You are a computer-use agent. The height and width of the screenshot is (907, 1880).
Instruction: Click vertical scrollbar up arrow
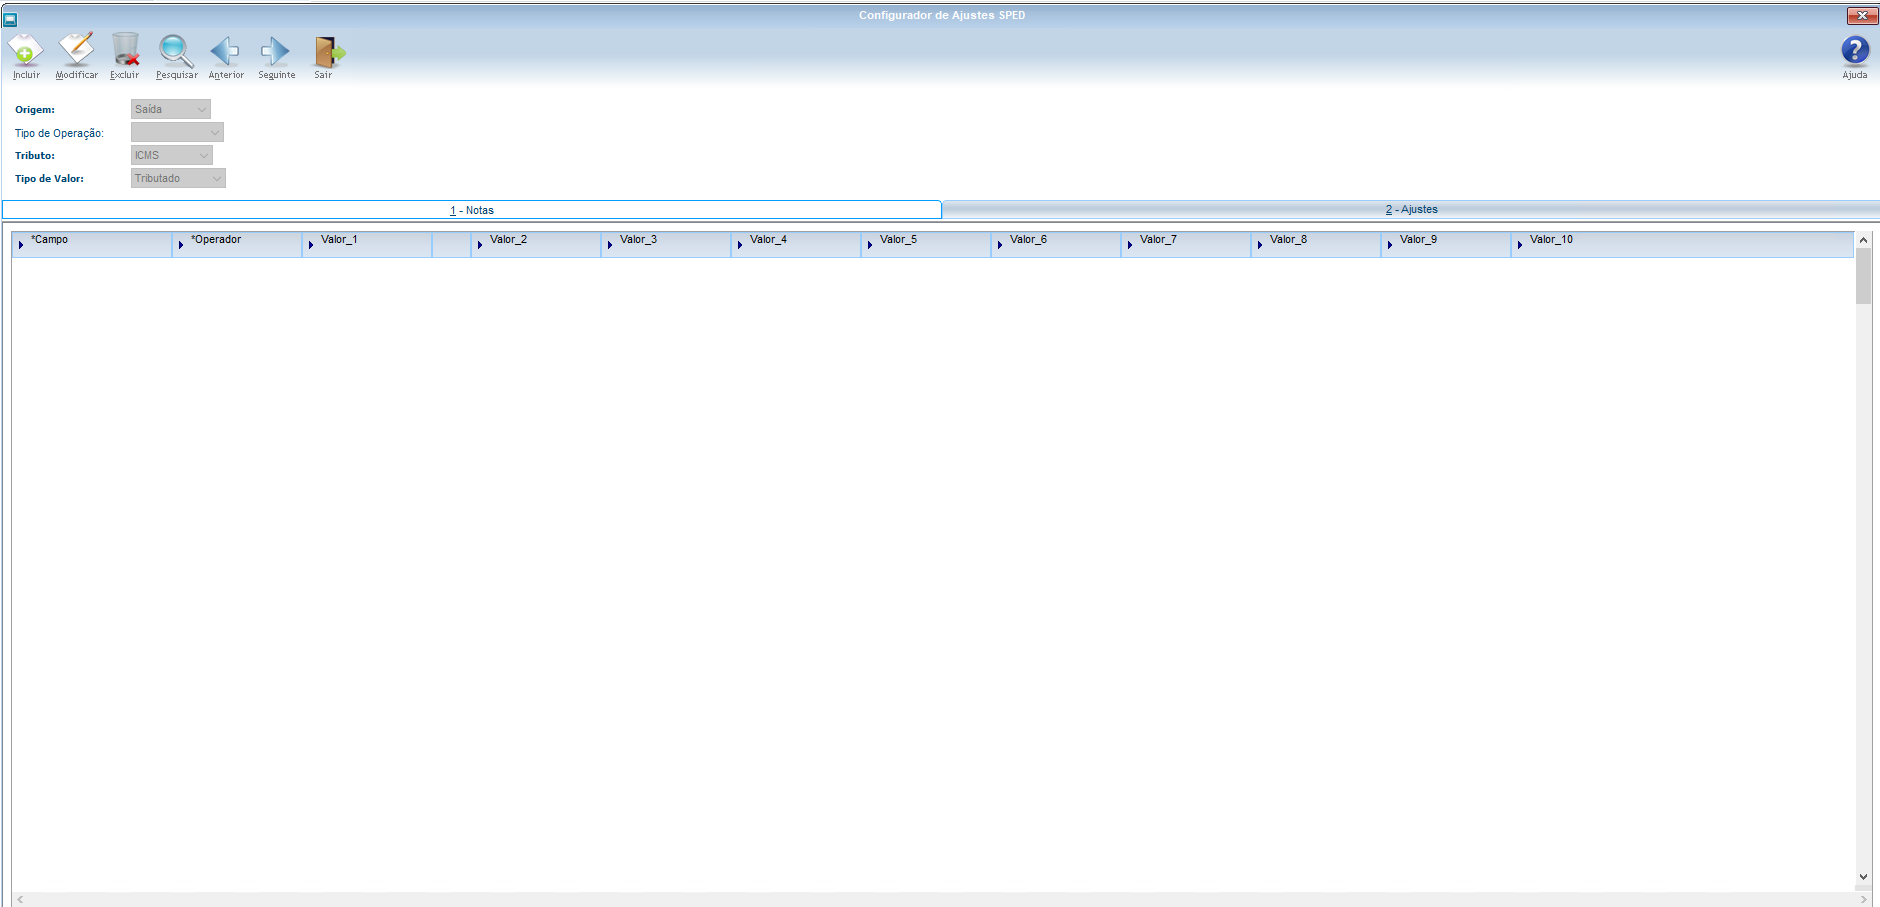[1863, 240]
